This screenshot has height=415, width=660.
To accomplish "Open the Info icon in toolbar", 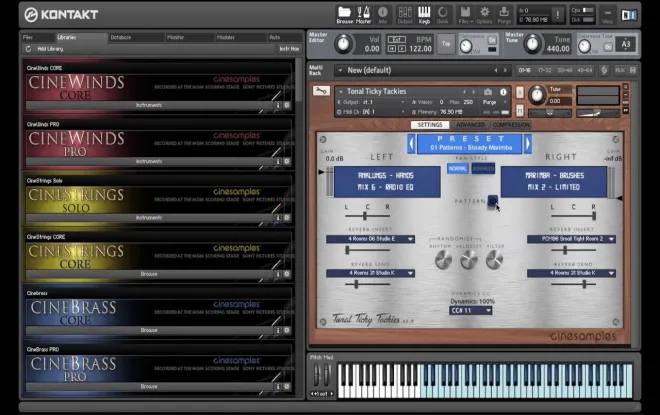I will coord(383,15).
